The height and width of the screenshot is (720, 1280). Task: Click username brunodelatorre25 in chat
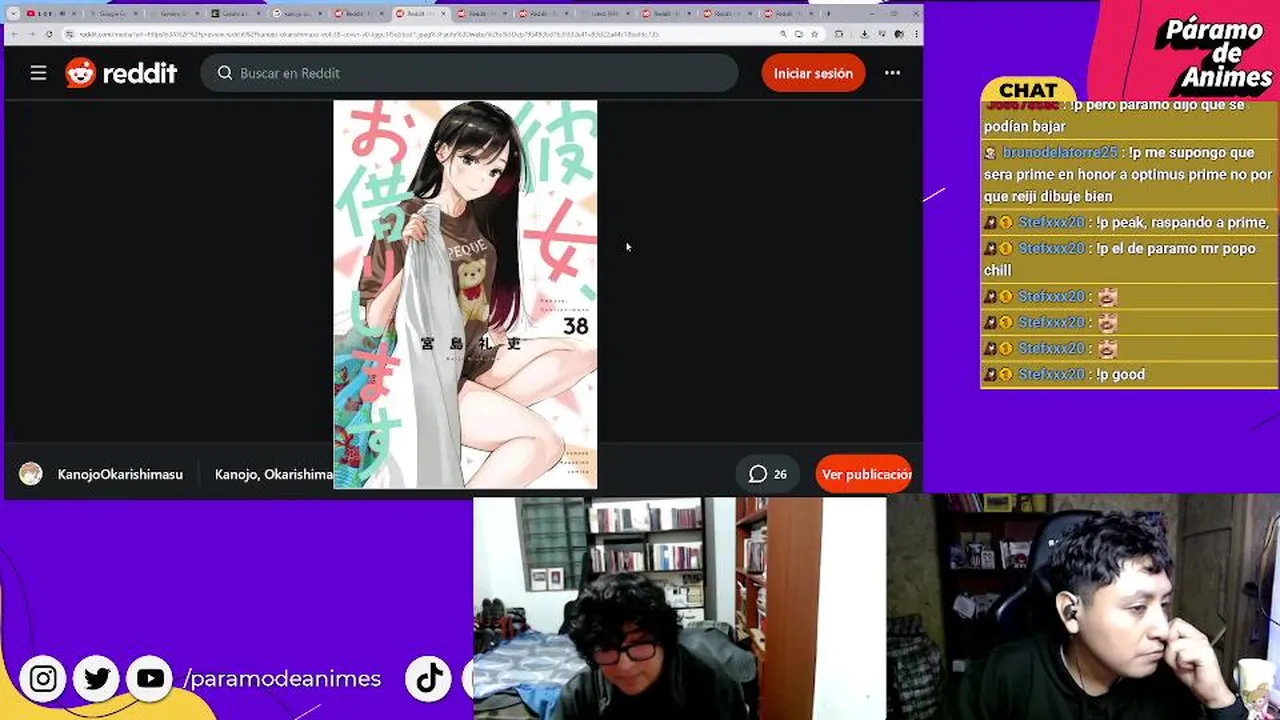[1060, 152]
